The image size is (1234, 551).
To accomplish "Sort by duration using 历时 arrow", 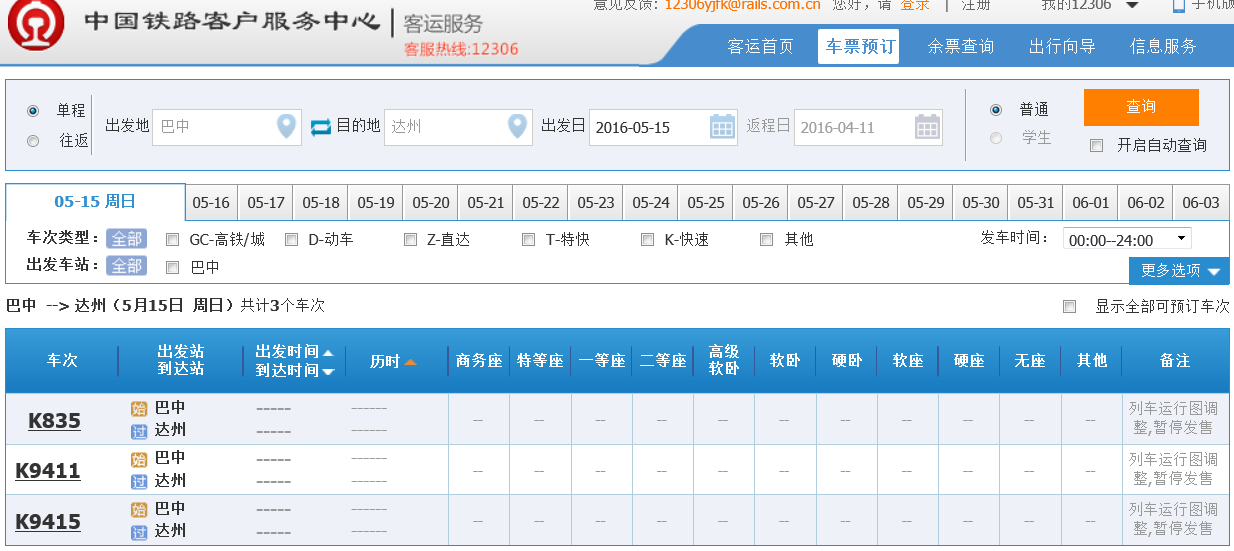I will pyautogui.click(x=410, y=361).
